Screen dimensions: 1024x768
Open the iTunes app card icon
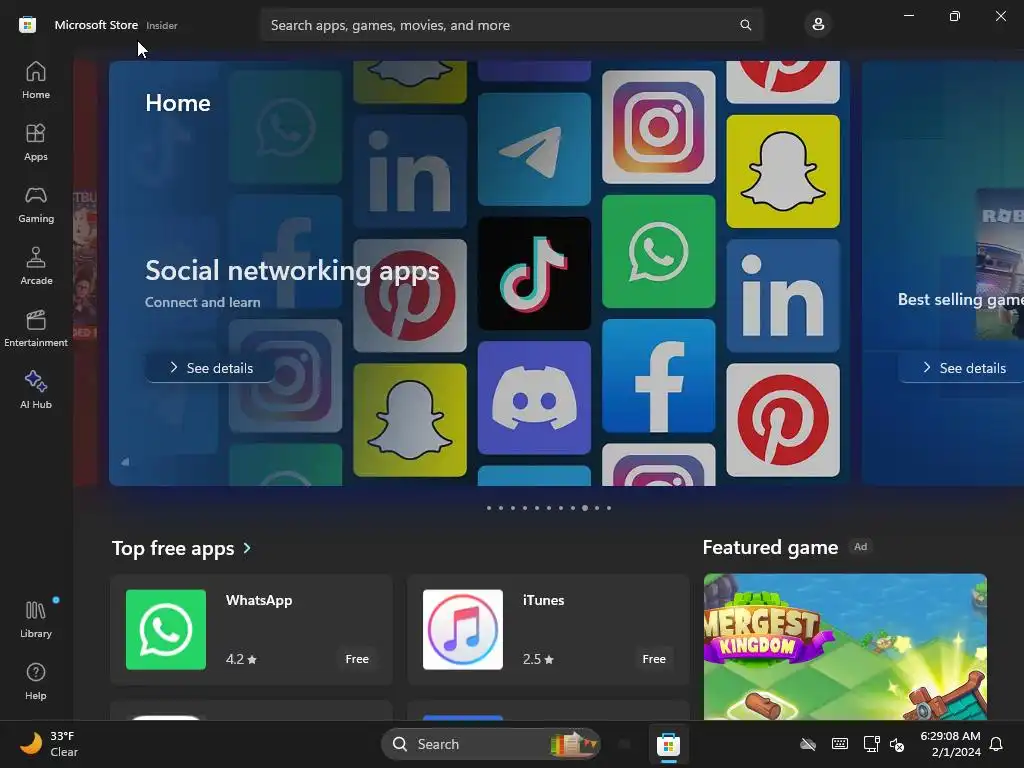pos(463,630)
